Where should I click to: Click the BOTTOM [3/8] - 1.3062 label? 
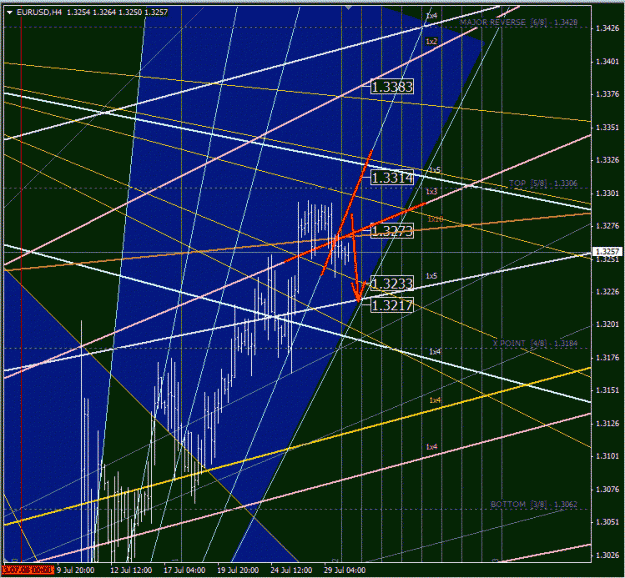[534, 504]
